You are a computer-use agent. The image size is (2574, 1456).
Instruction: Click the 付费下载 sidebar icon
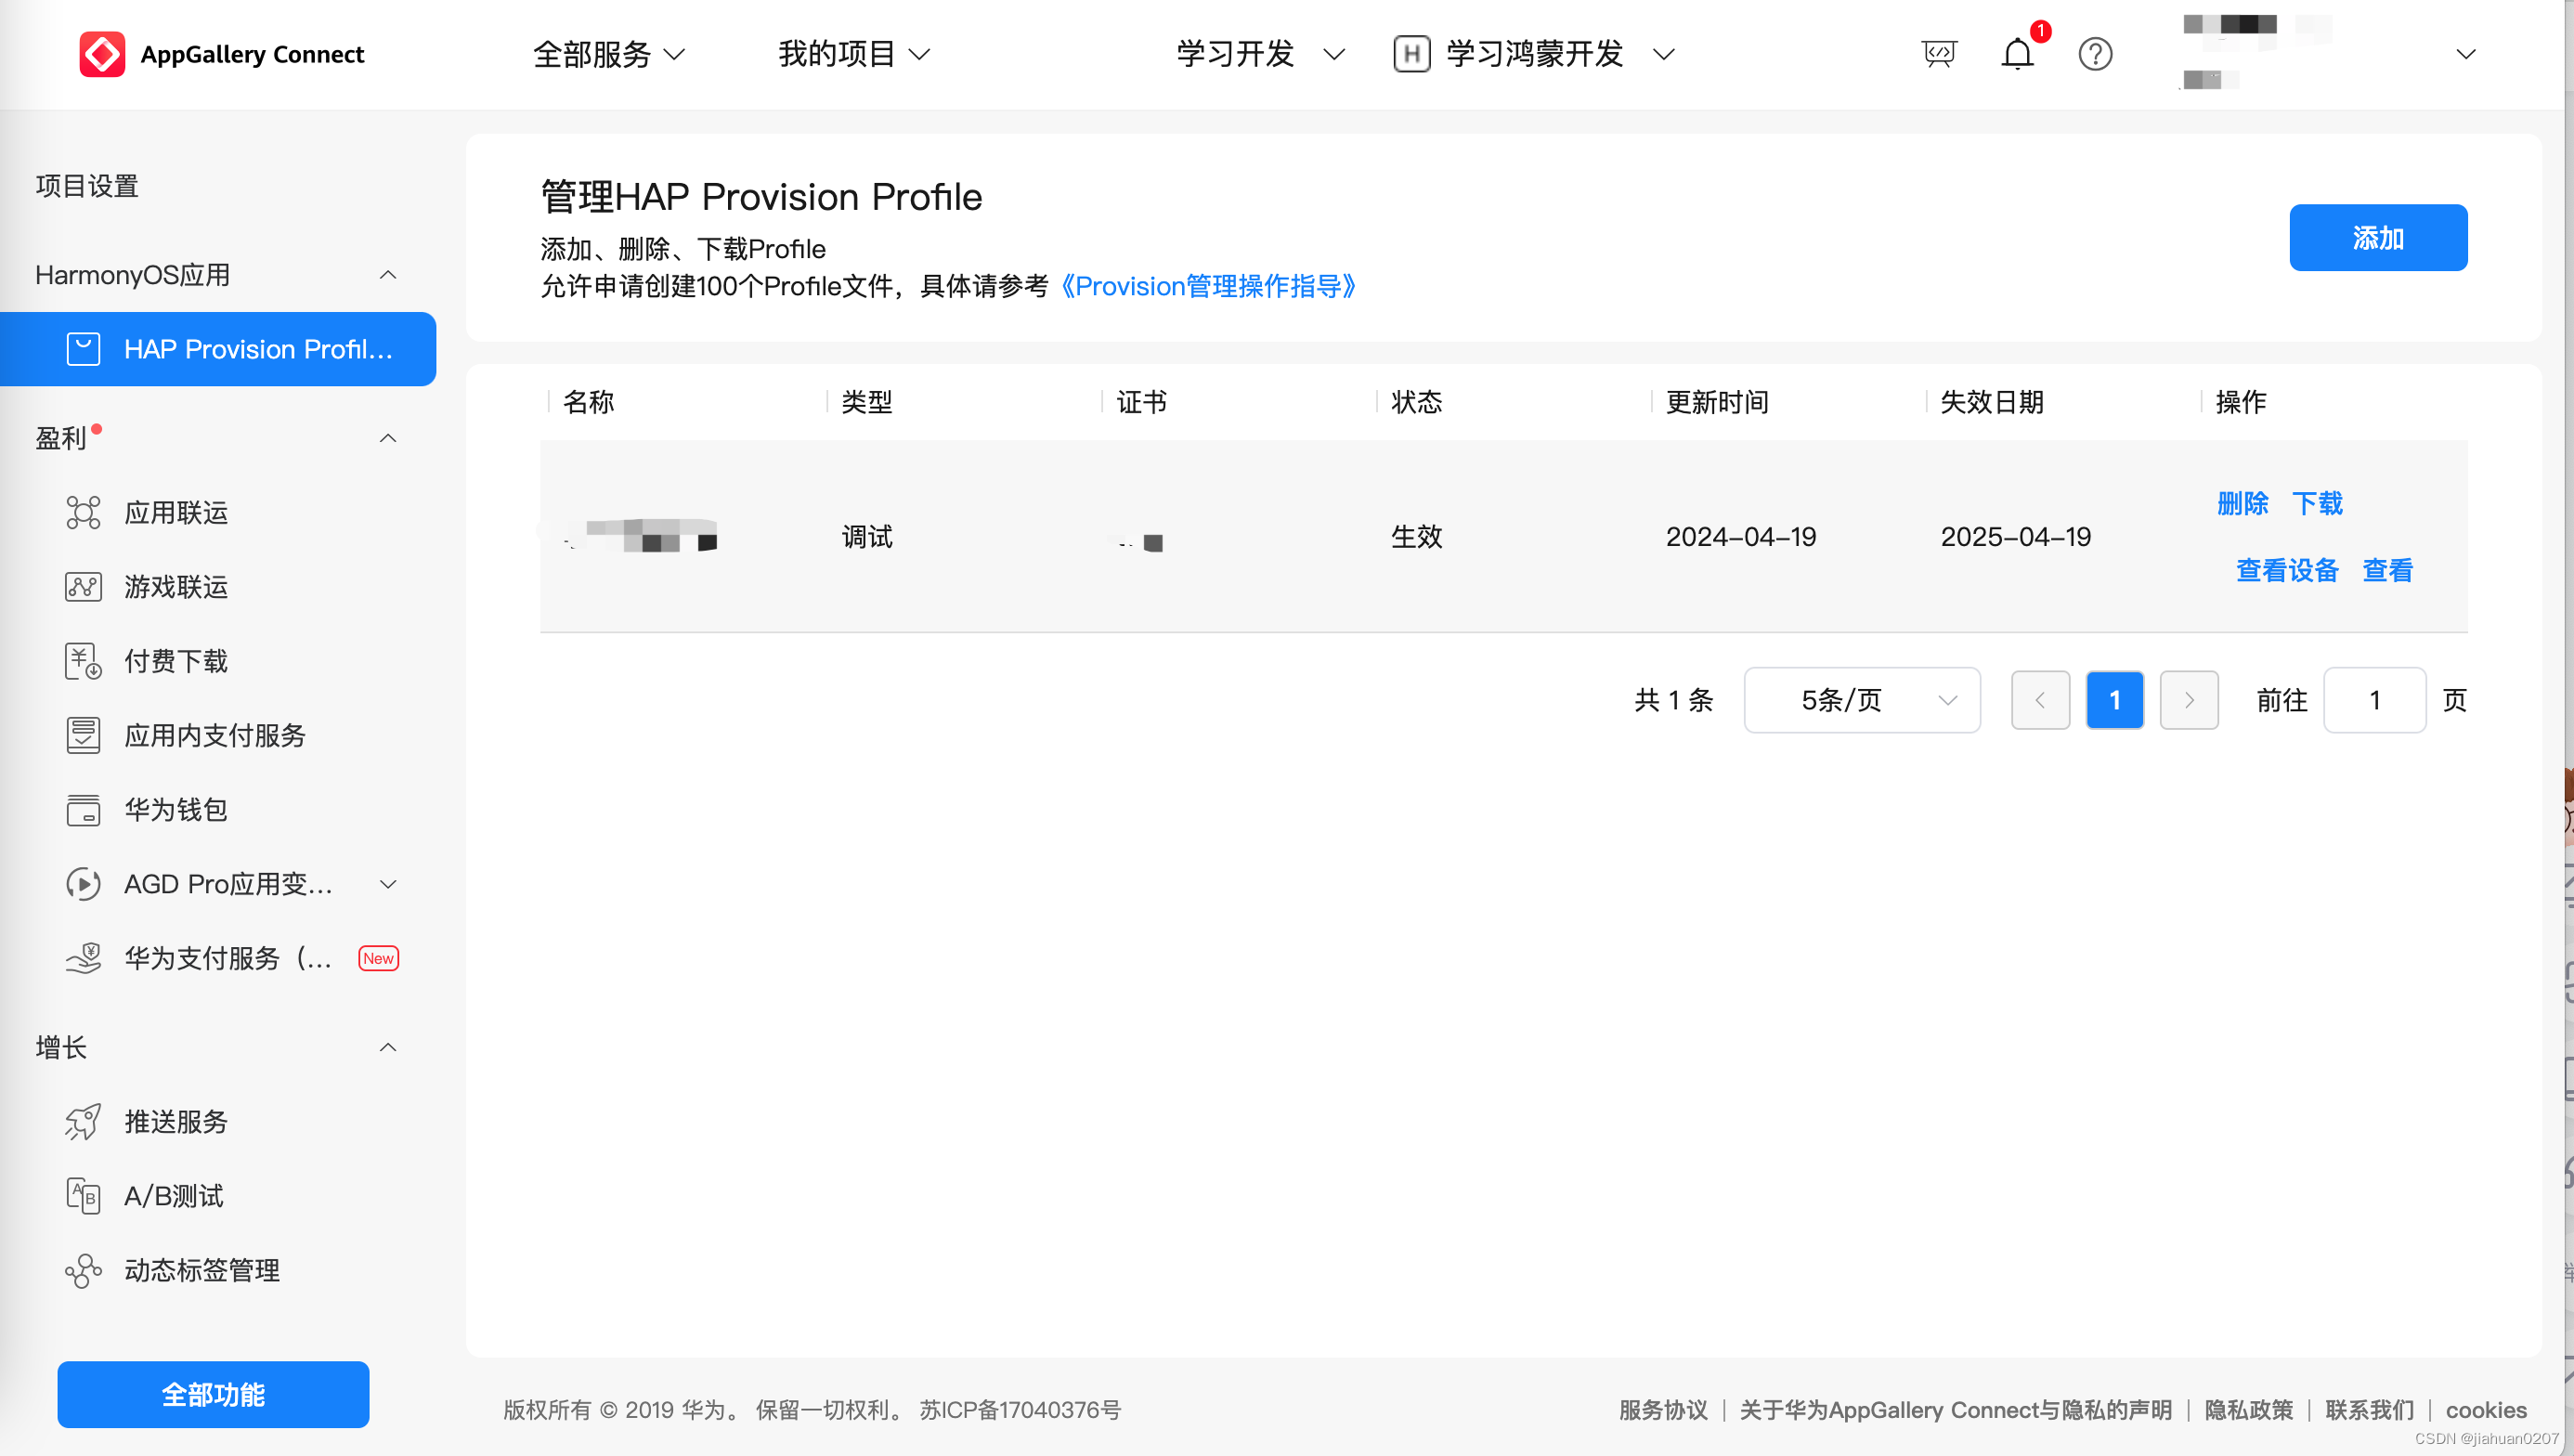coord(83,661)
